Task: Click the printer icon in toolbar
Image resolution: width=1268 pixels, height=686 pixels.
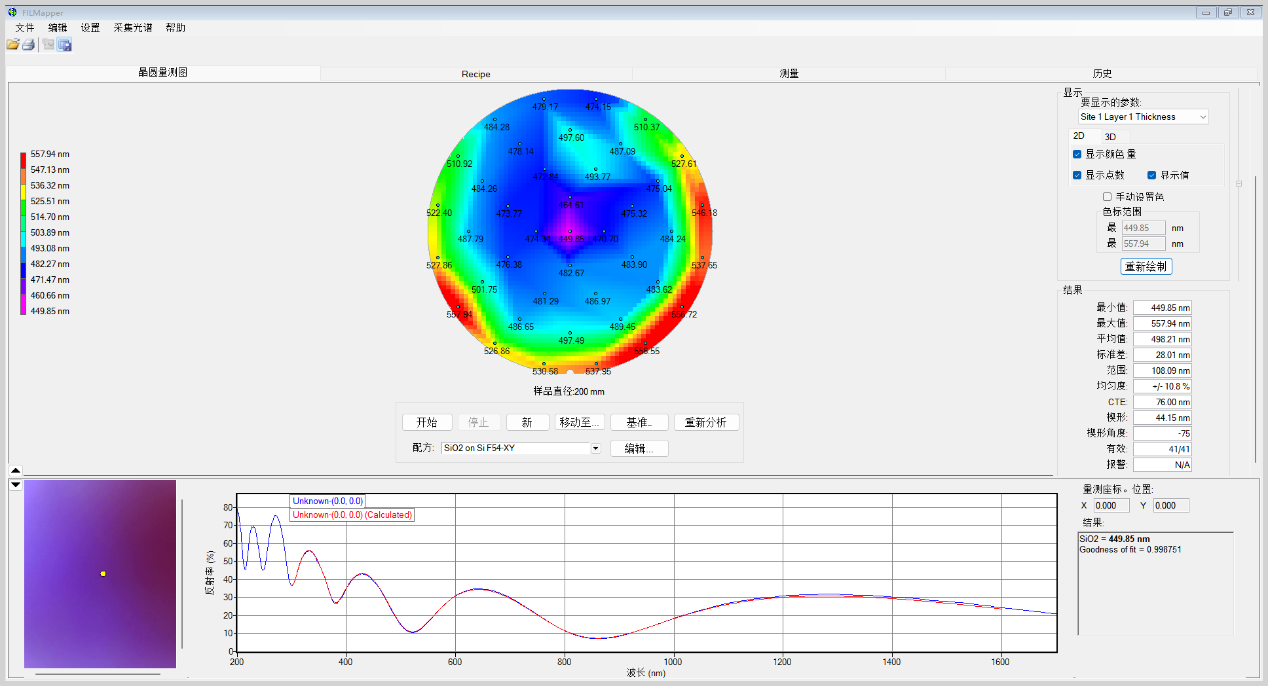Action: (29, 45)
